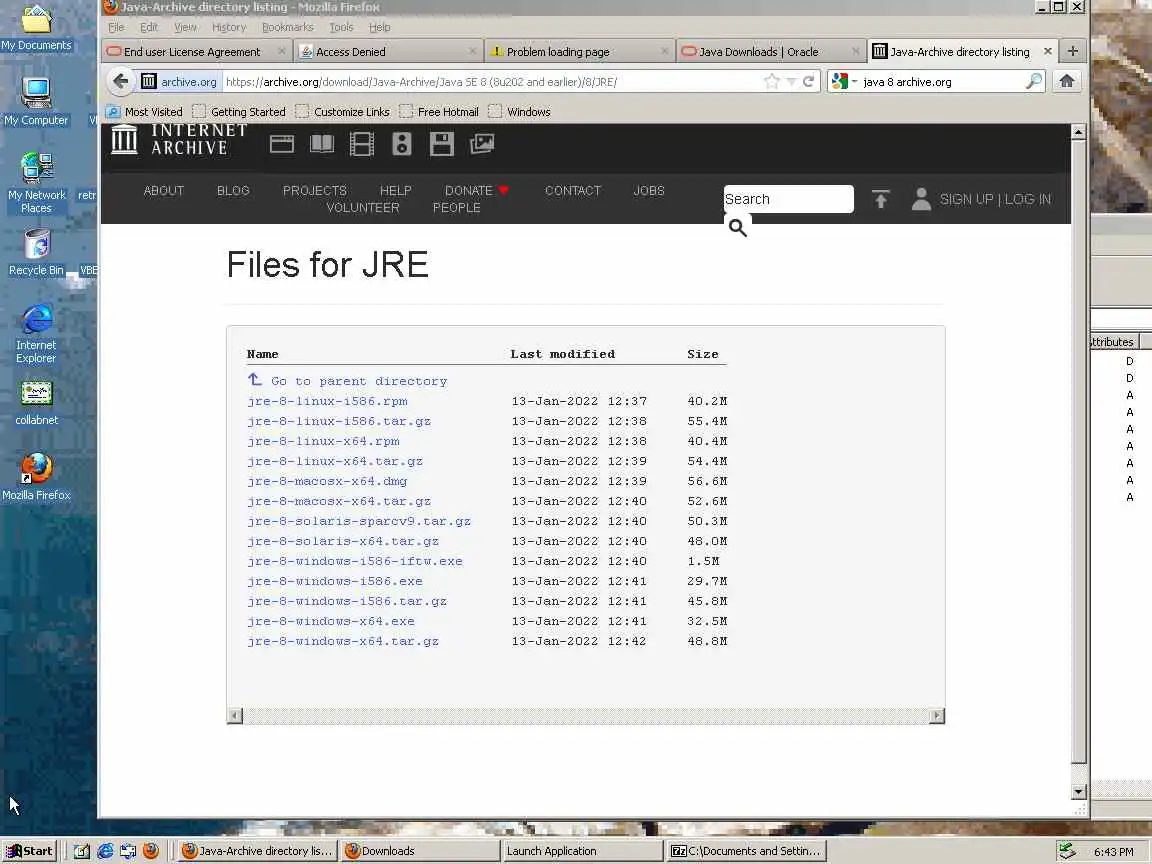Click the search bar magnifier icon
The image size is (1152, 864).
tap(1034, 82)
